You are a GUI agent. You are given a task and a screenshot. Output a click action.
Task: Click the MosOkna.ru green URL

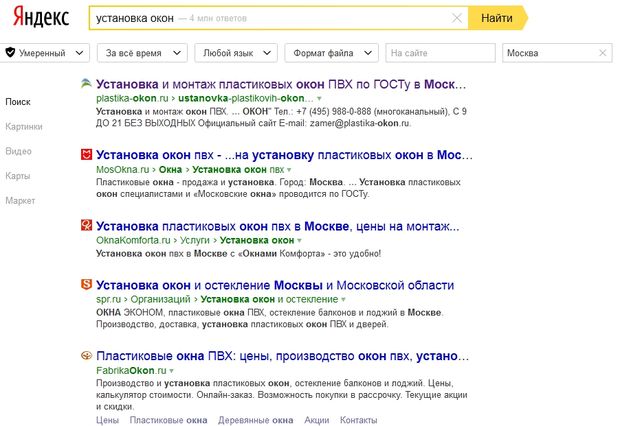click(123, 169)
